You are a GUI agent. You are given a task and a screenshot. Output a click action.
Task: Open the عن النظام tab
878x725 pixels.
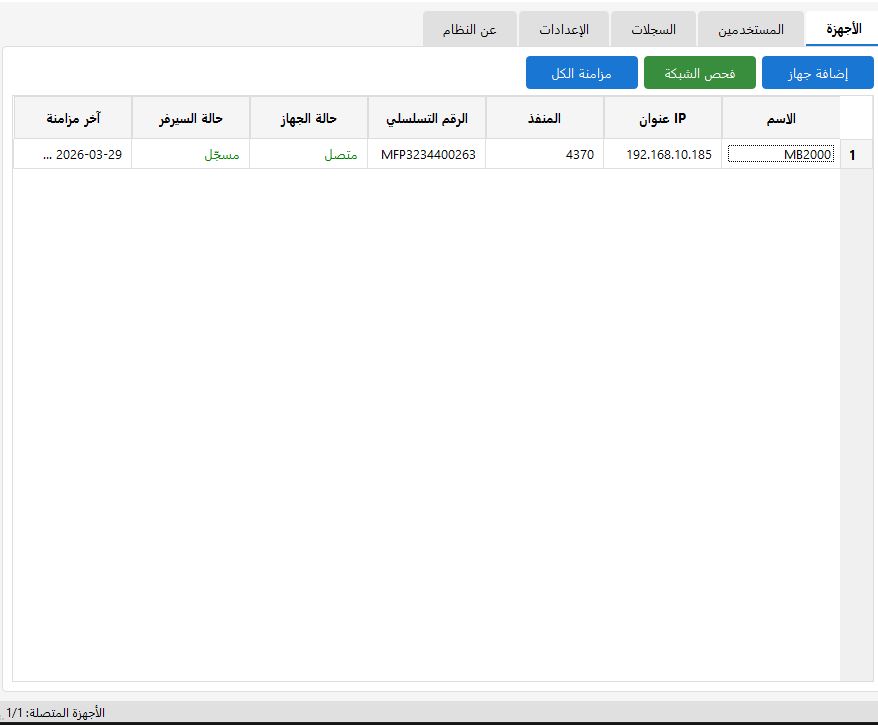tap(469, 29)
